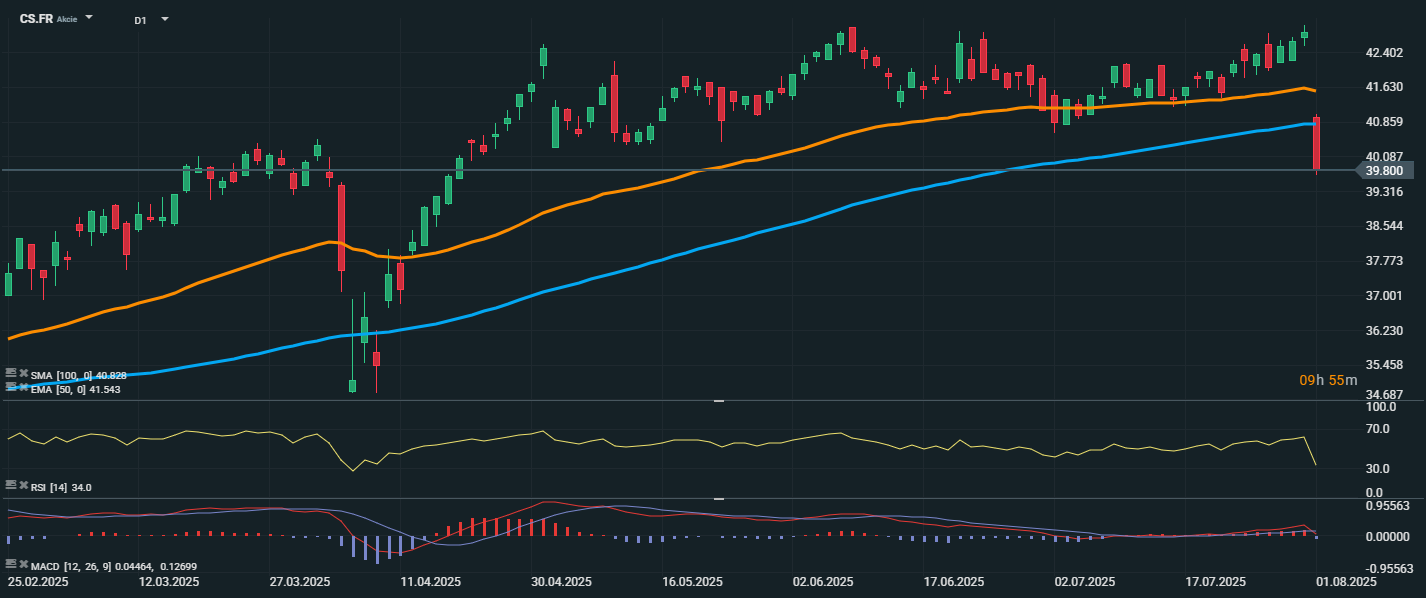Remove the EMA indicator with its X
The height and width of the screenshot is (598, 1426).
(x=23, y=388)
